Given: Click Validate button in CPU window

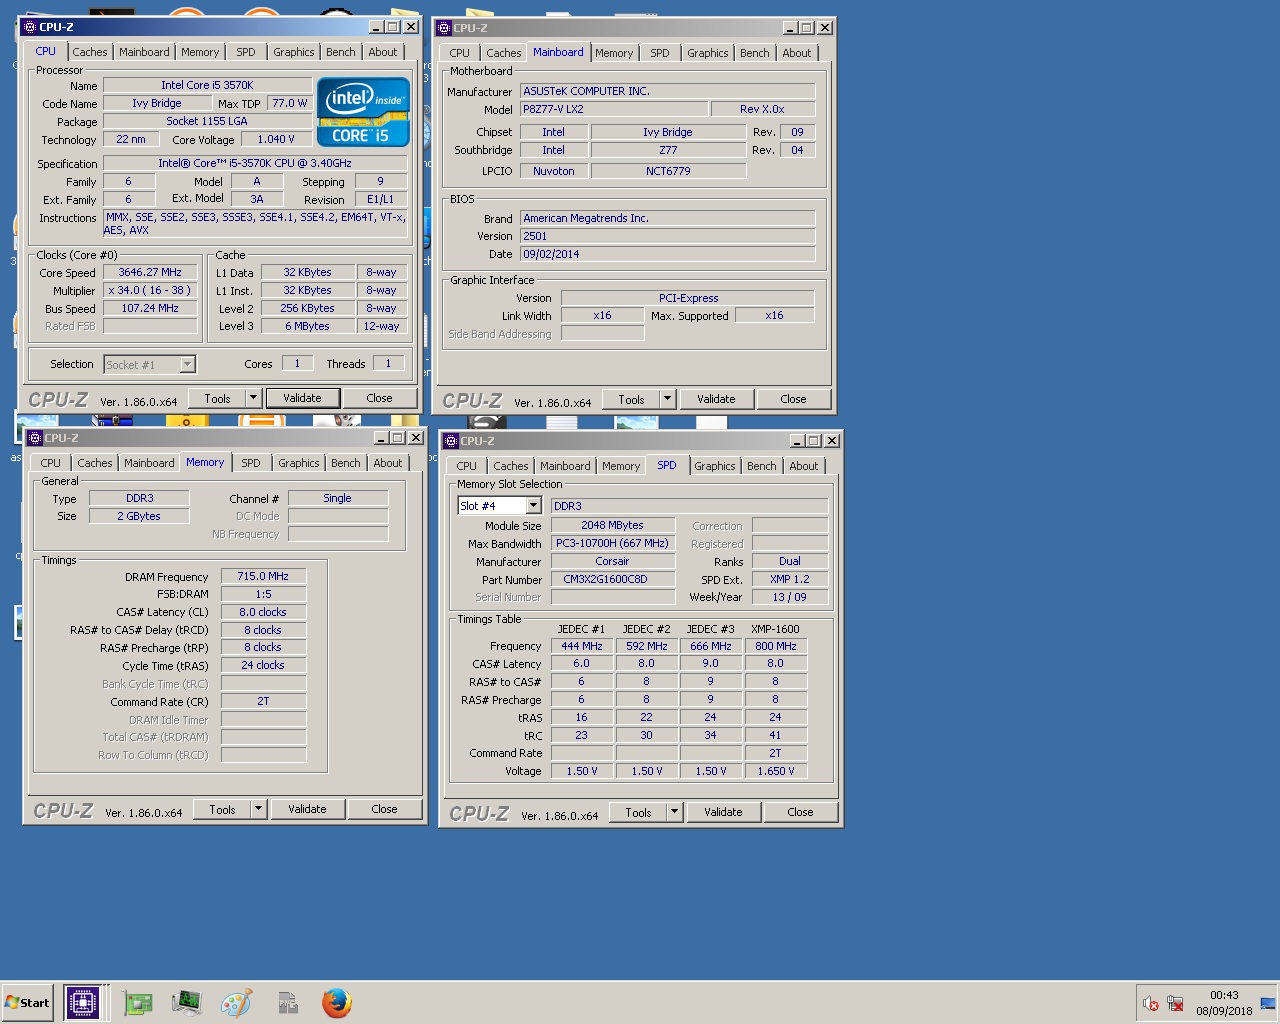Looking at the screenshot, I should coord(302,398).
